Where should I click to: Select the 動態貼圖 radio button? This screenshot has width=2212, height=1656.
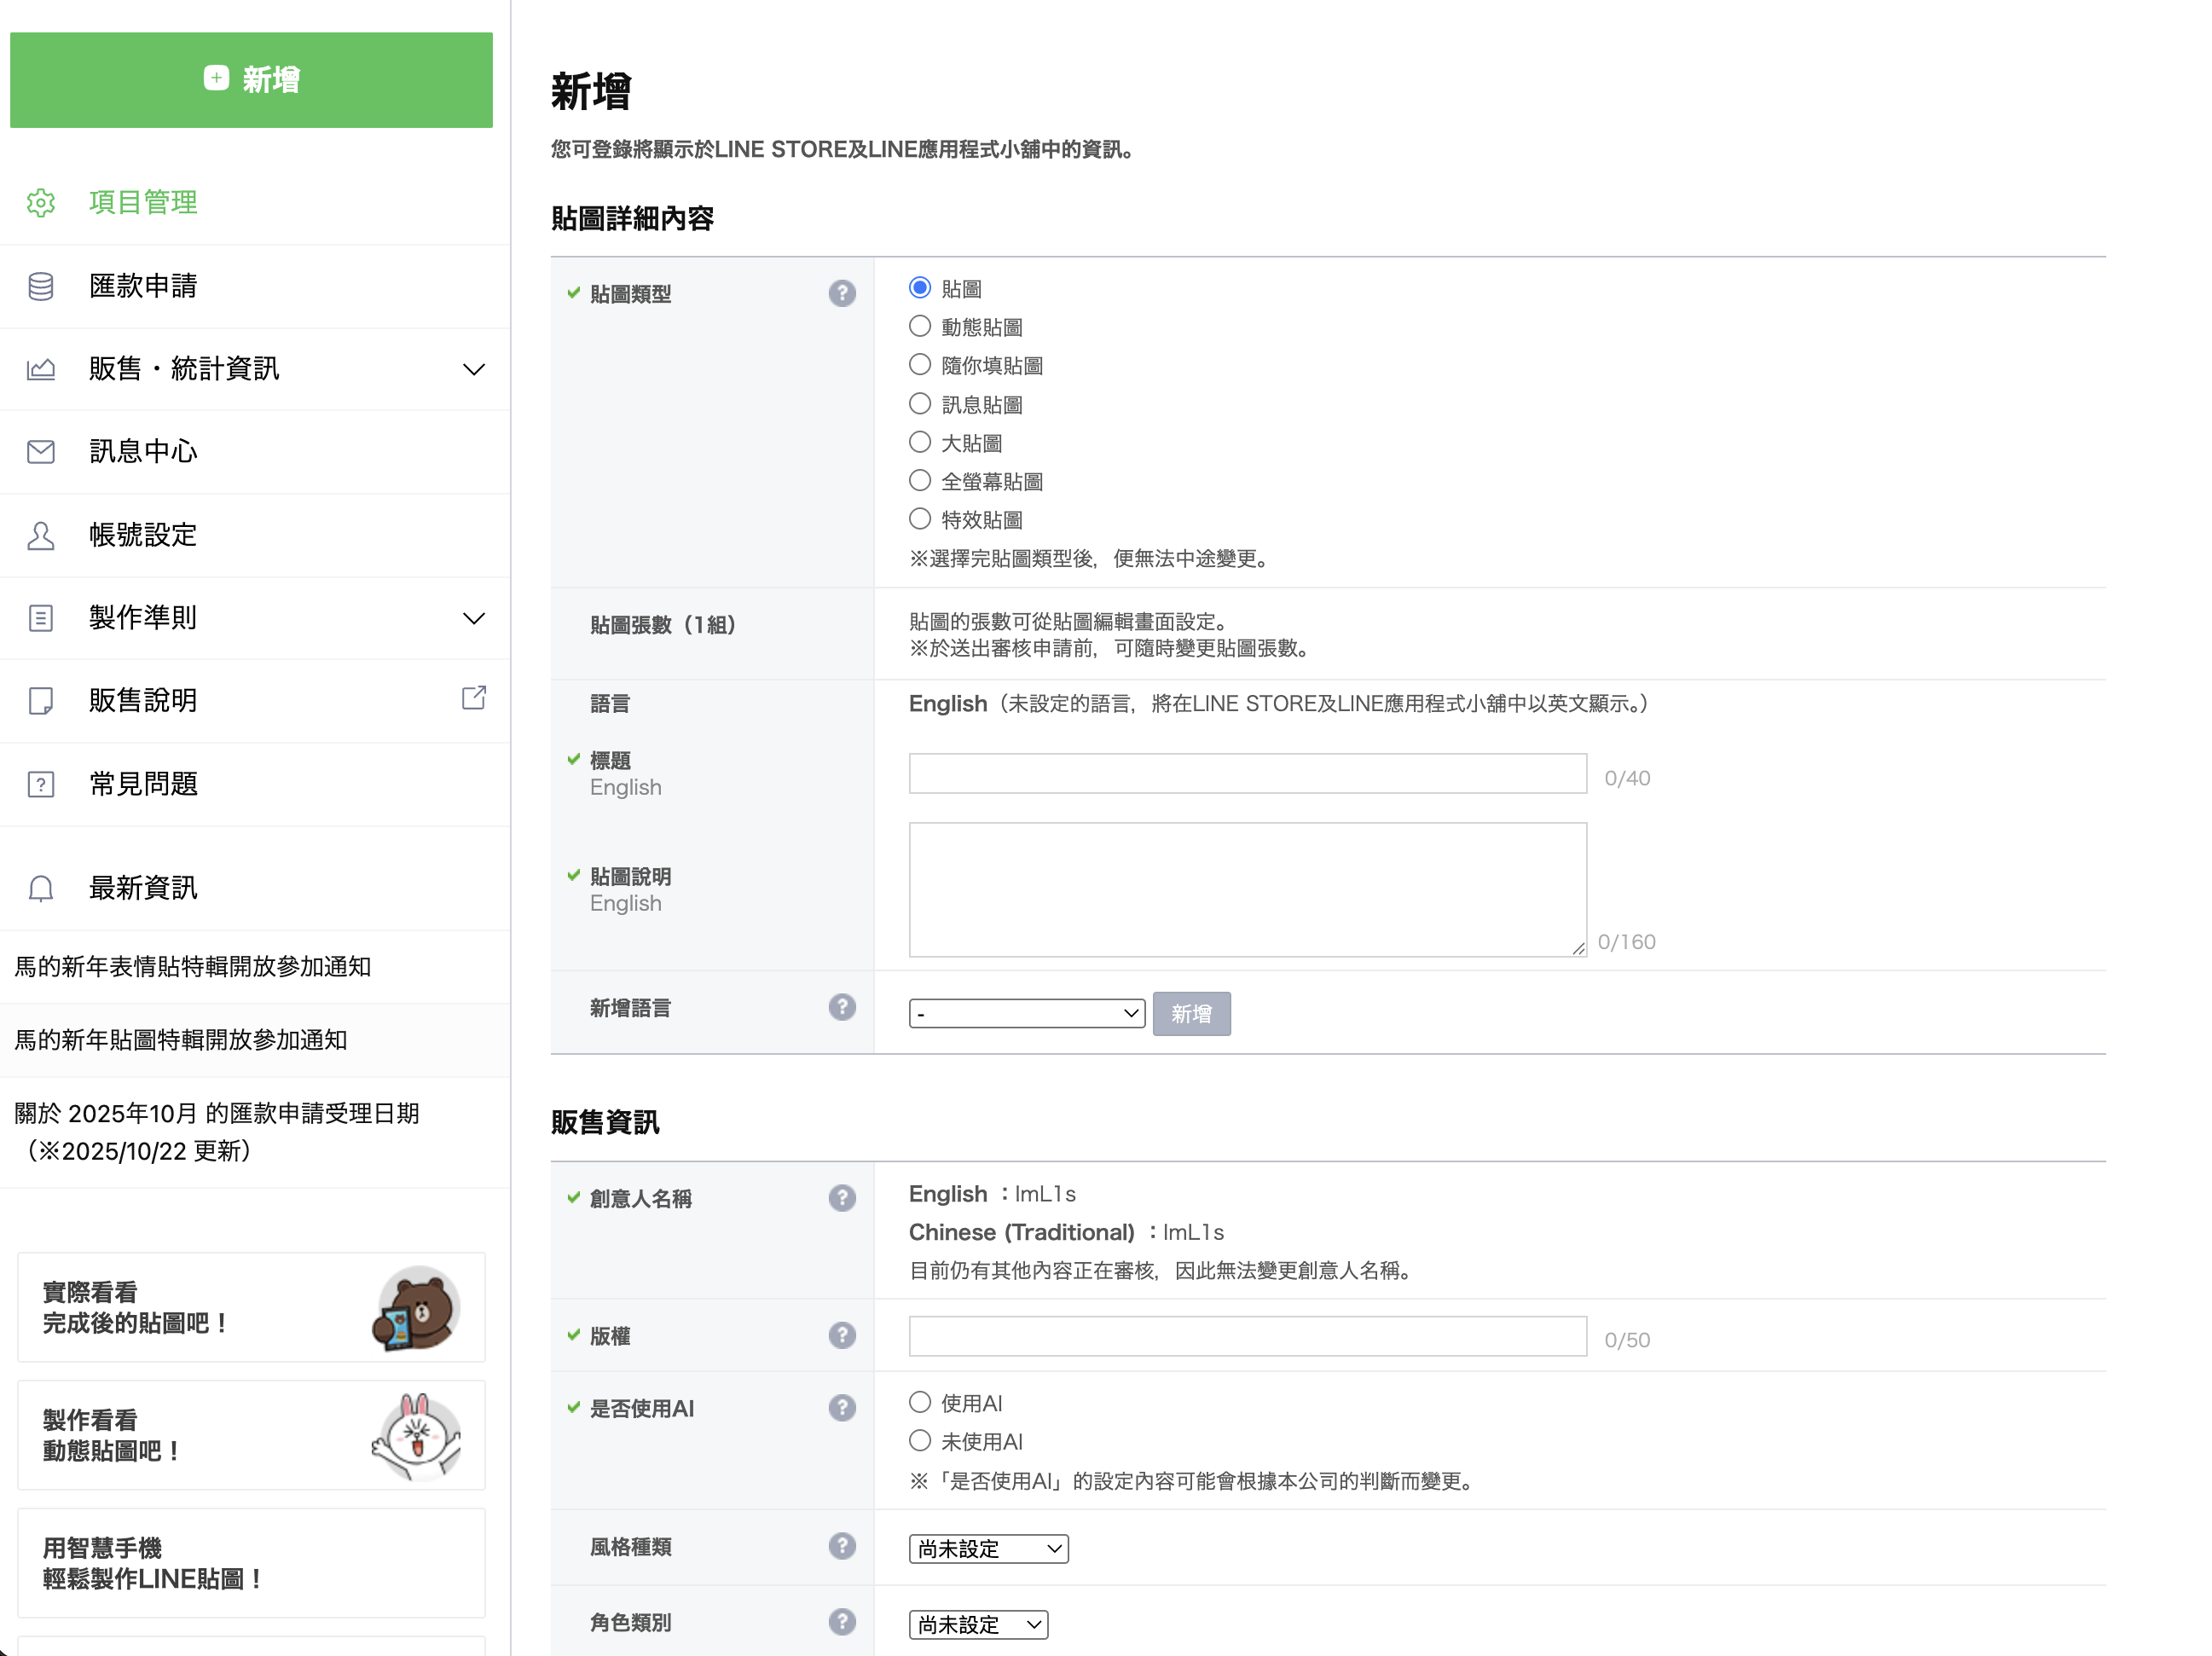920,325
